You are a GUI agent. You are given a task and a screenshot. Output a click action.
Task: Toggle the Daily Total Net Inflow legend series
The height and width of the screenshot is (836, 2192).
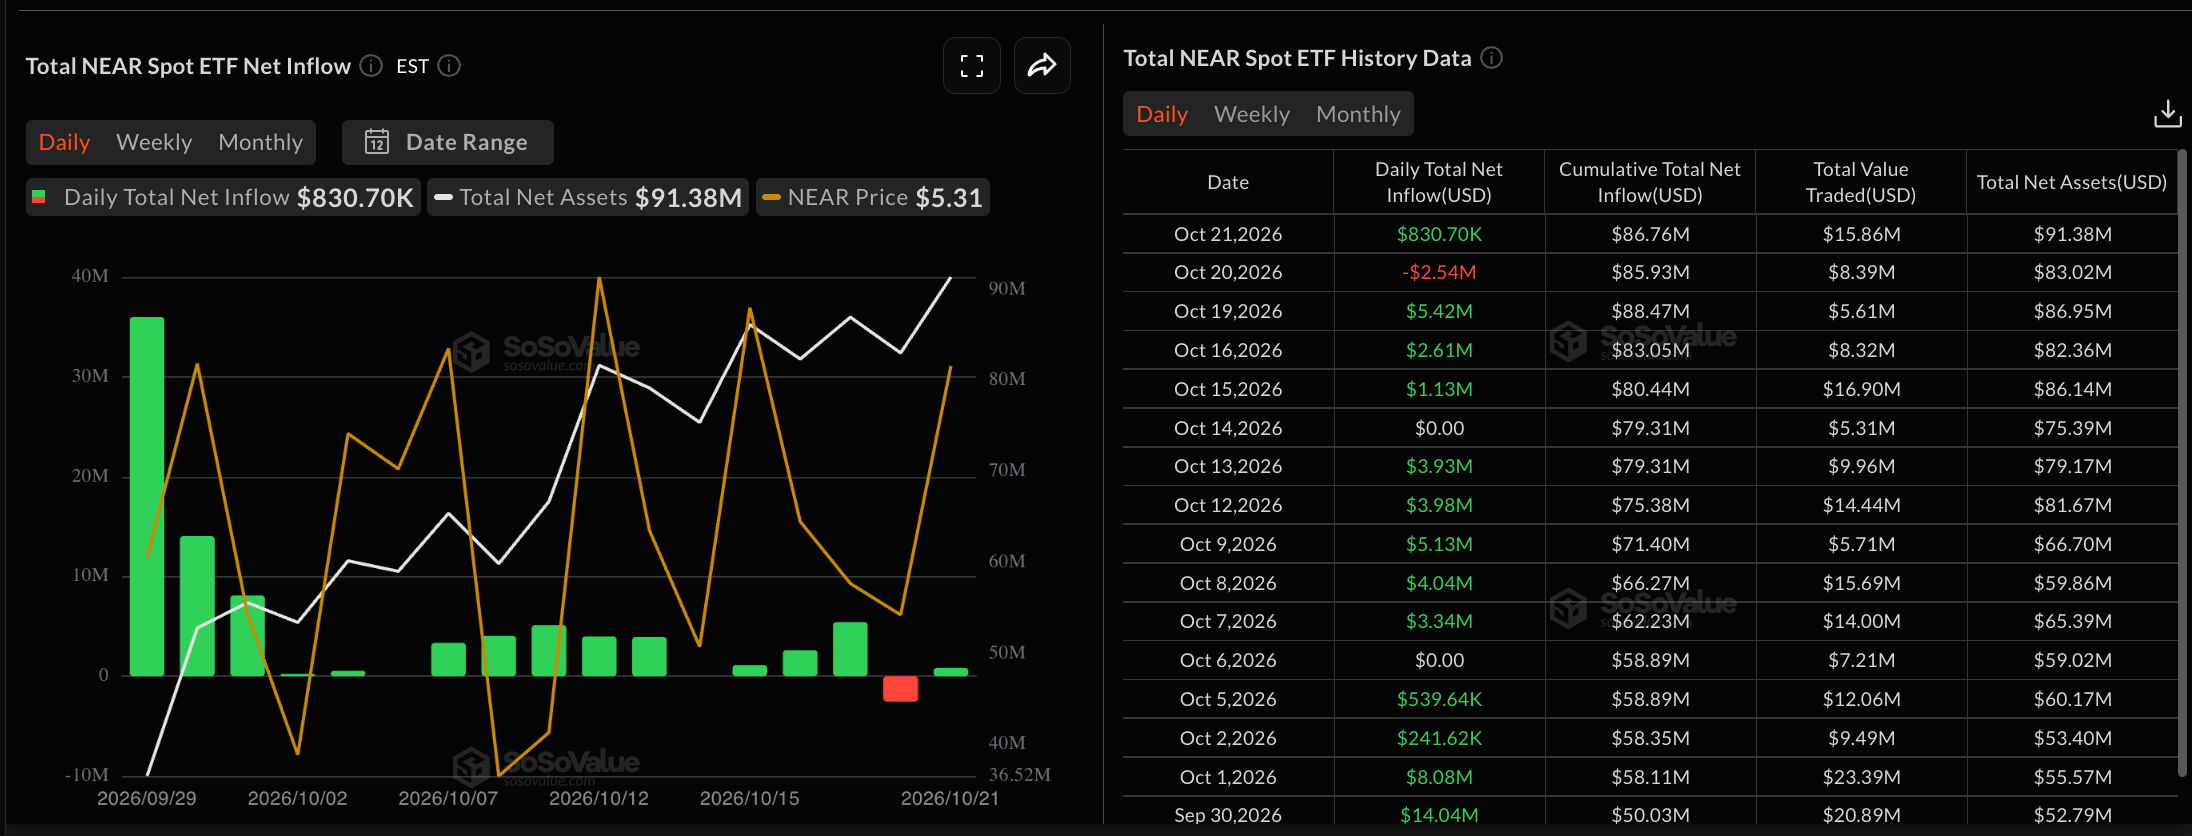click(x=223, y=197)
